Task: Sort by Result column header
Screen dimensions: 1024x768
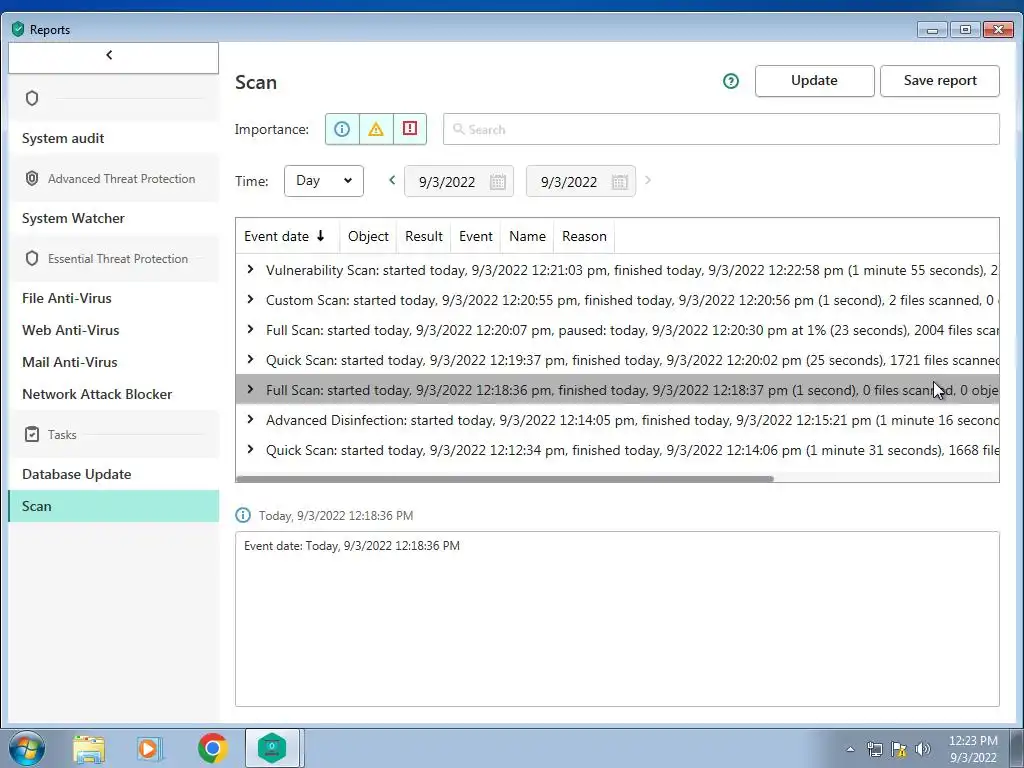Action: 424,236
